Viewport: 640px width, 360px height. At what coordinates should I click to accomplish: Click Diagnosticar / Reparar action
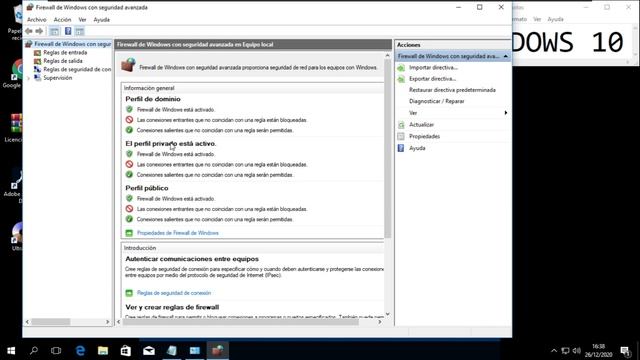coord(437,101)
